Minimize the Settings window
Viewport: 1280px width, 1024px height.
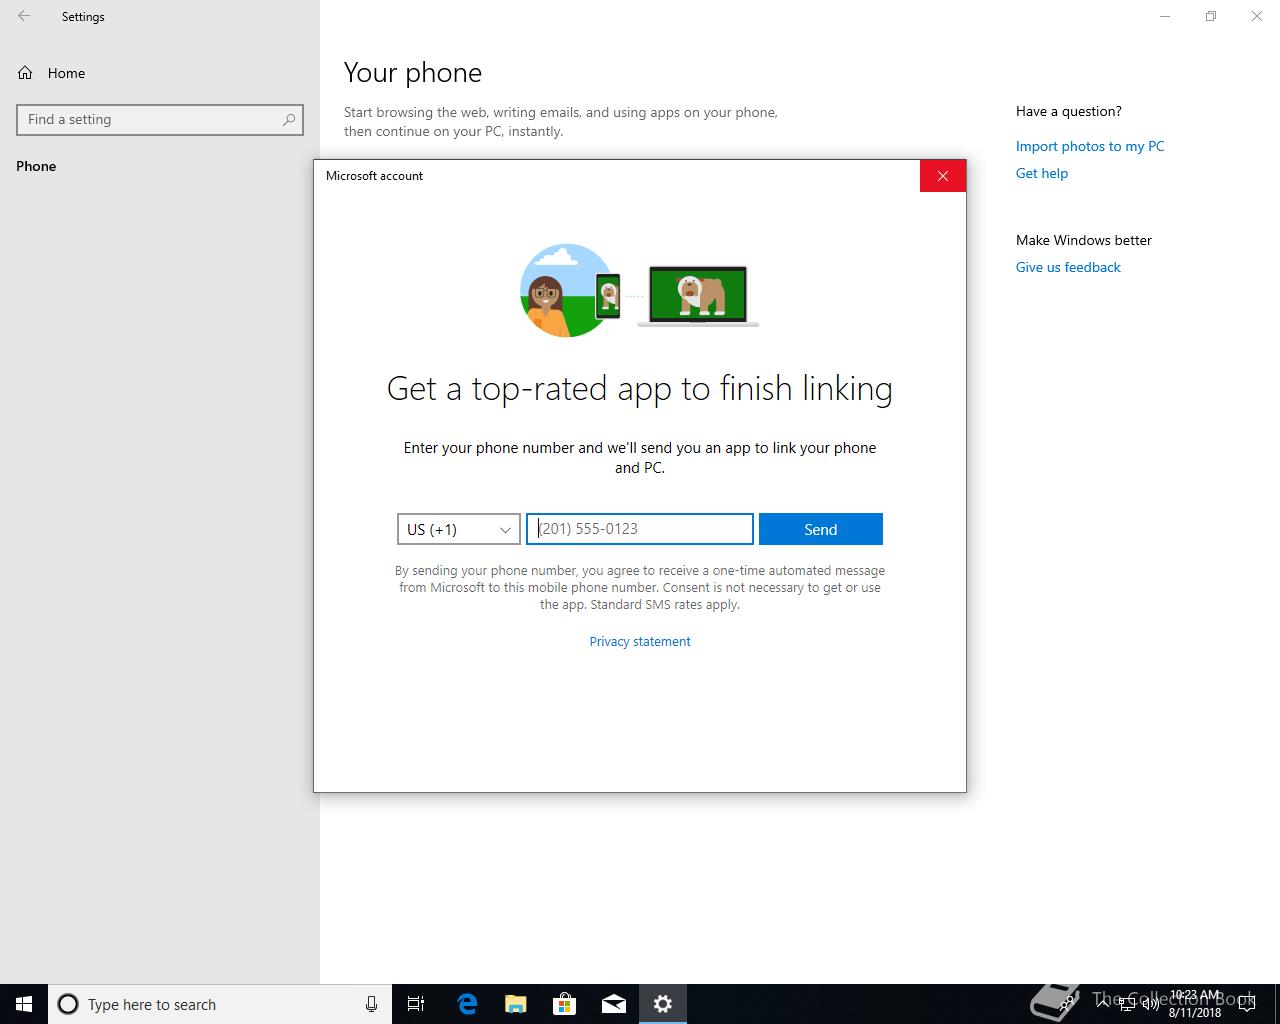[1165, 16]
